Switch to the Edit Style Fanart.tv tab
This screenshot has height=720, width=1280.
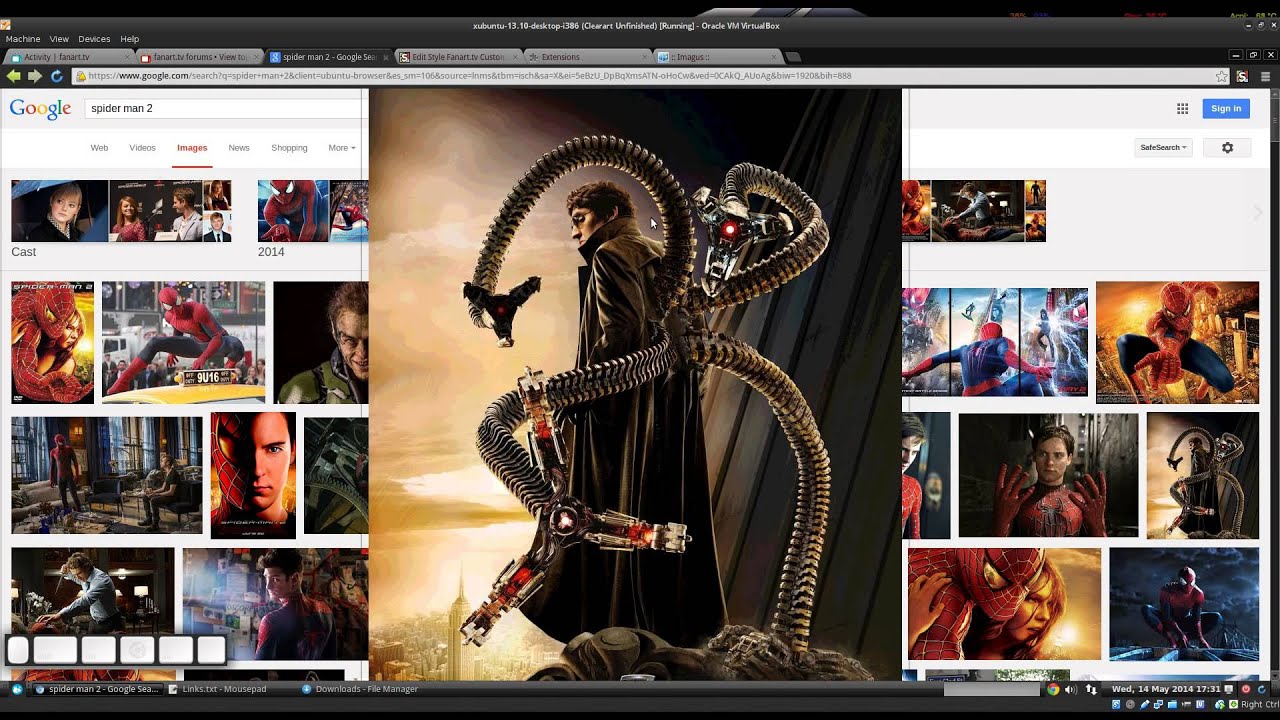coord(457,57)
